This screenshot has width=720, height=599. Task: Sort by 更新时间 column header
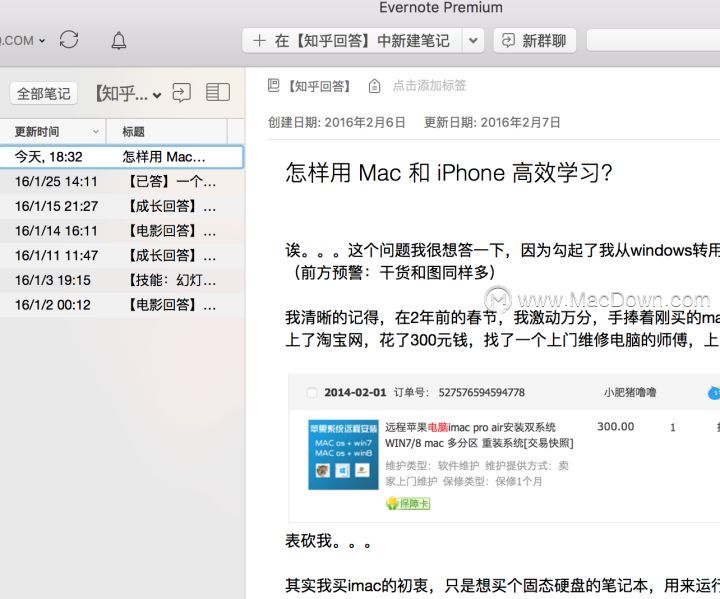click(x=53, y=132)
